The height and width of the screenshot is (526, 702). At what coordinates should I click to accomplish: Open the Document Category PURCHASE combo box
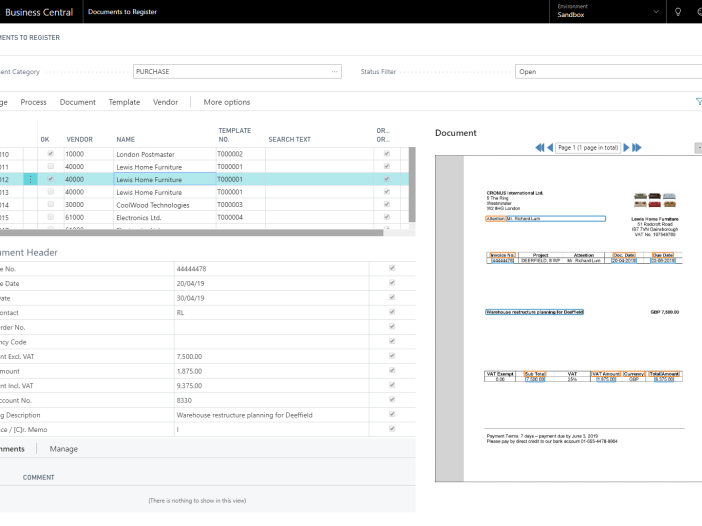pyautogui.click(x=237, y=72)
